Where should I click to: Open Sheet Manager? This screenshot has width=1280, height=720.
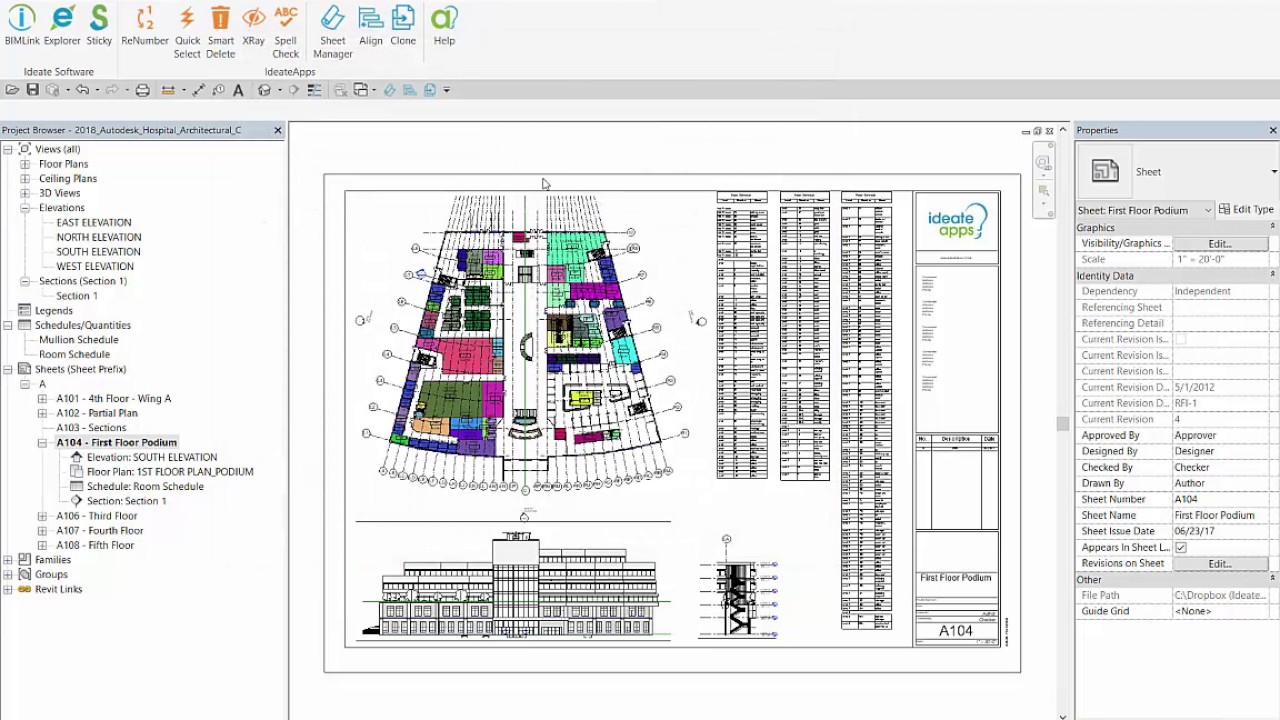333,32
